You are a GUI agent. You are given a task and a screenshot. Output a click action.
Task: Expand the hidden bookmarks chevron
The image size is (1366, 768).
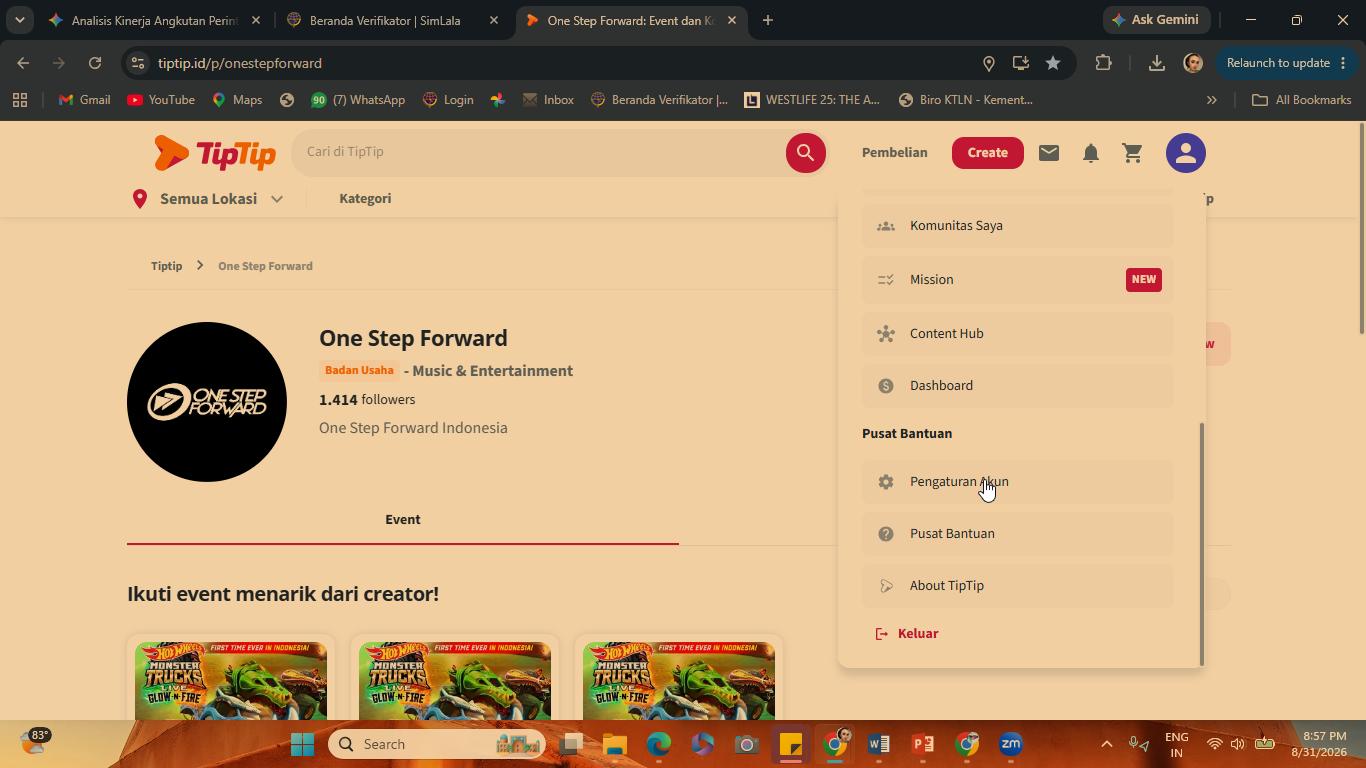tap(1211, 100)
